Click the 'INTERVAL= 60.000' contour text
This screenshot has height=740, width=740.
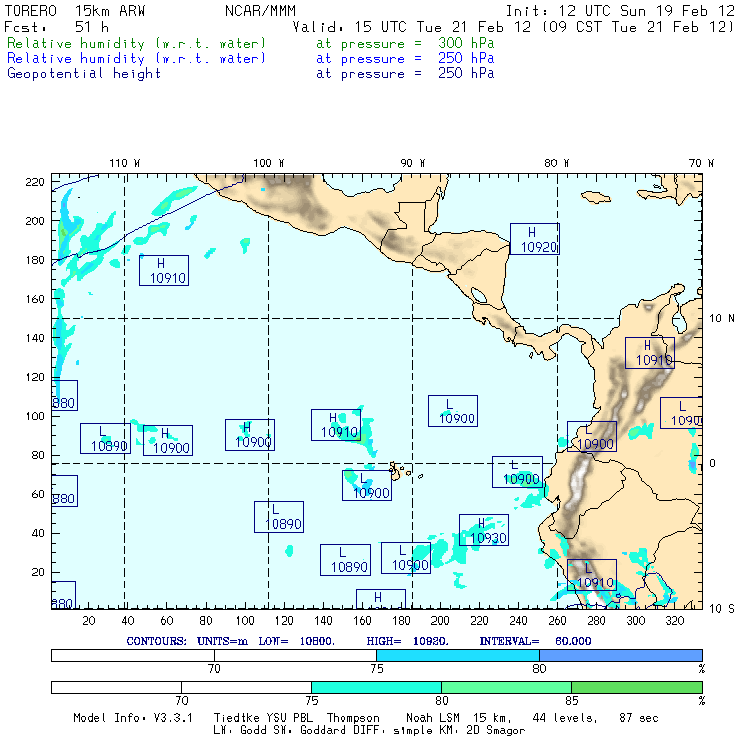point(536,641)
